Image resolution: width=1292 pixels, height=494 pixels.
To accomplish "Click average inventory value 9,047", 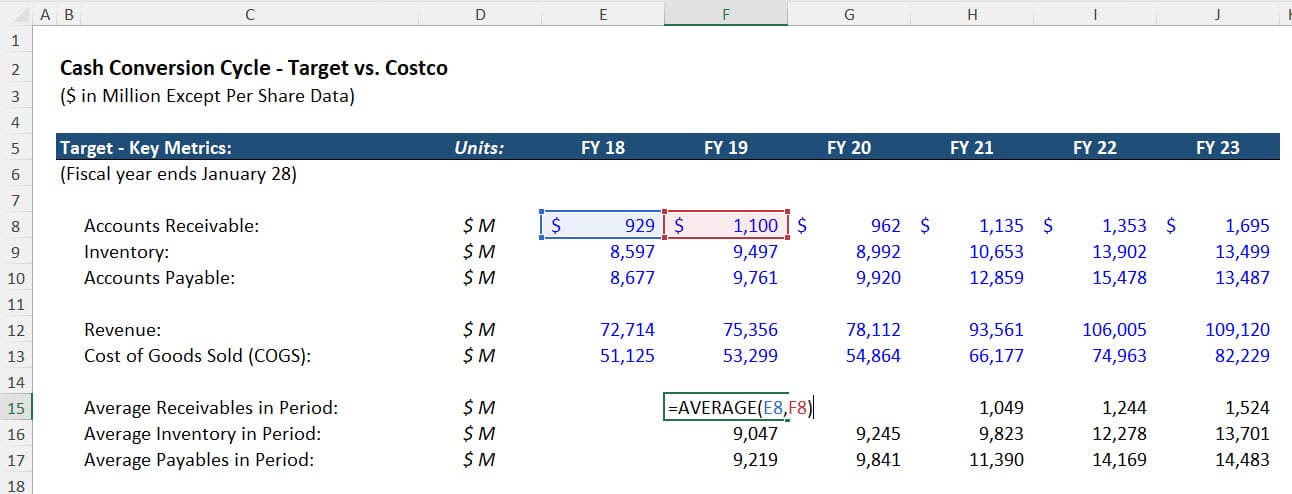I will pos(755,434).
